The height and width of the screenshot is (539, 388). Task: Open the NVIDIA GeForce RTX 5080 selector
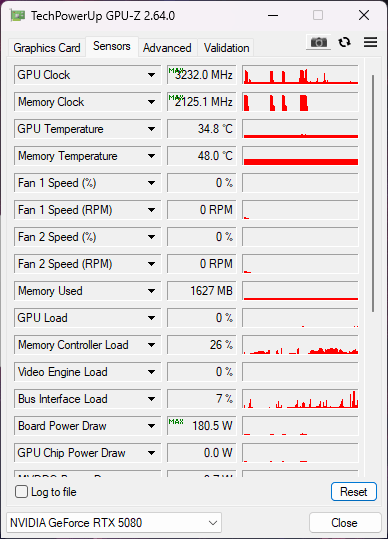pos(114,522)
